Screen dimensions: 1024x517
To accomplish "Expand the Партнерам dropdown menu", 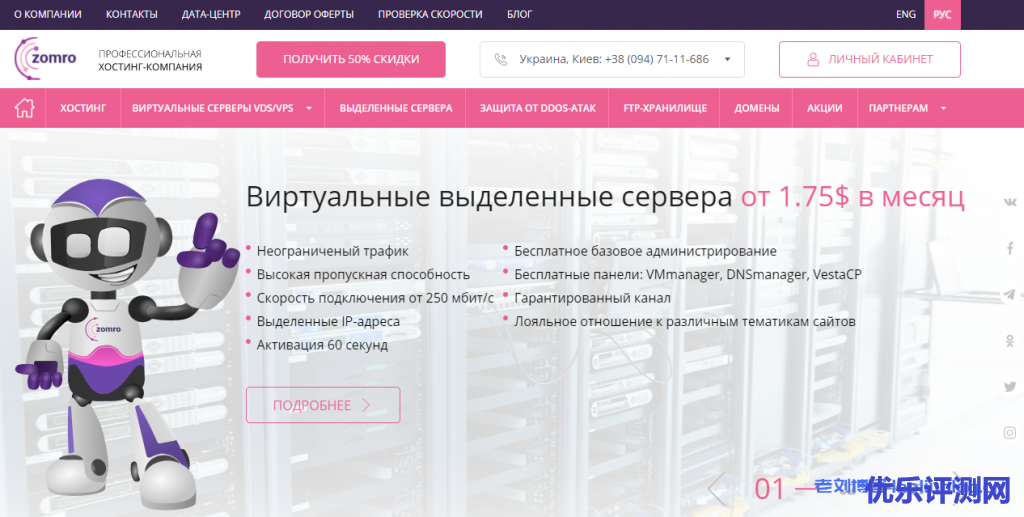I will coord(943,108).
